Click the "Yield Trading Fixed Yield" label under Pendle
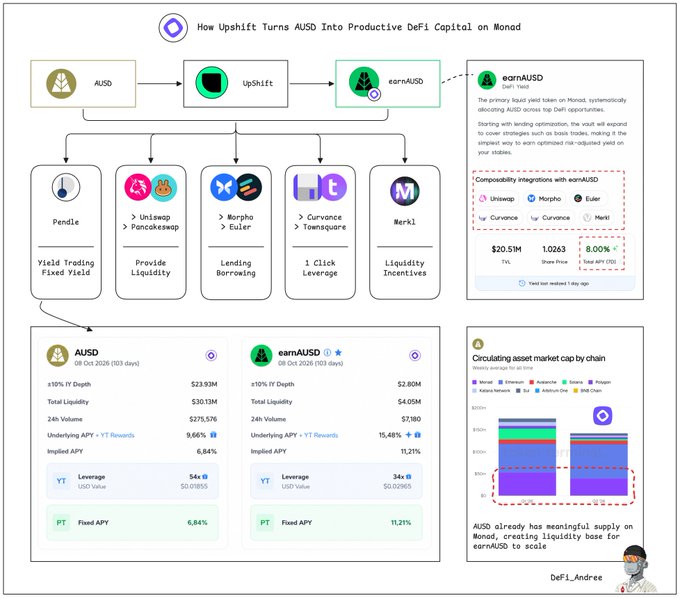 pyautogui.click(x=66, y=268)
